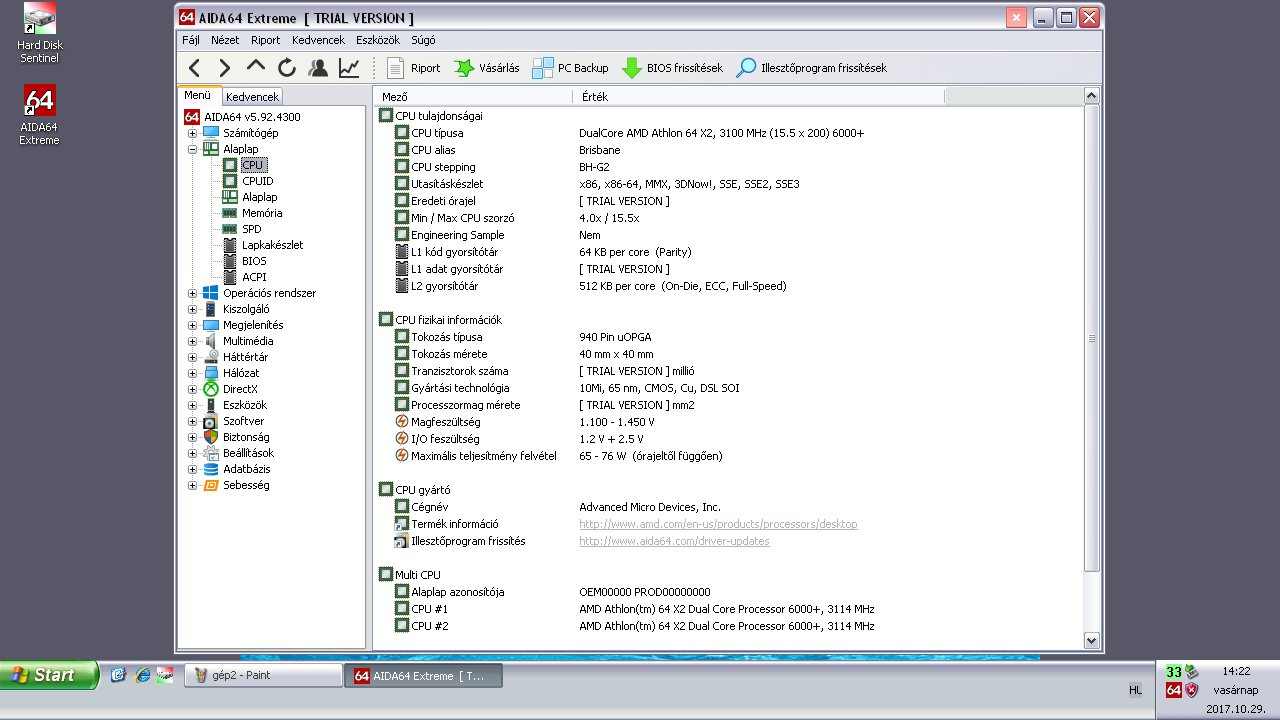Open the aida64.com driver-updates link
1280x720 pixels.
pos(674,541)
